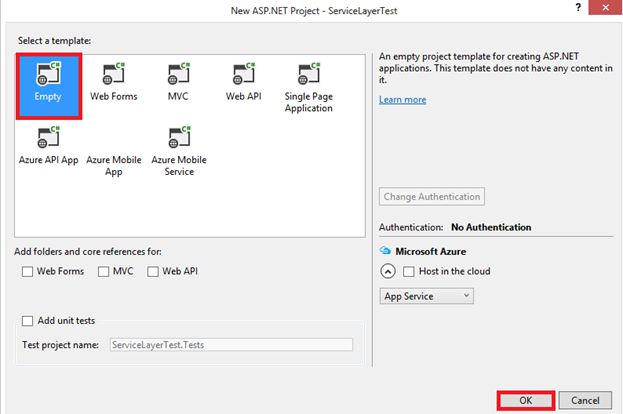This screenshot has width=623, height=414.
Task: Select the Empty project template
Action: (x=49, y=86)
